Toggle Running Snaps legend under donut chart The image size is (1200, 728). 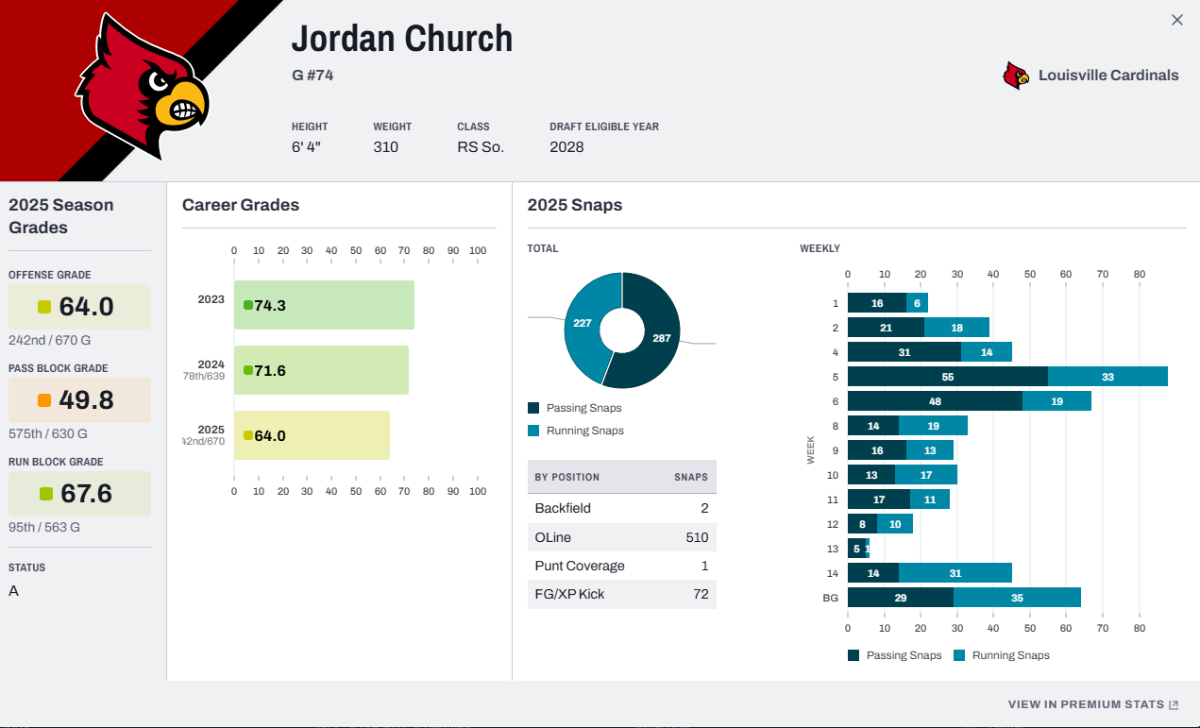[575, 430]
